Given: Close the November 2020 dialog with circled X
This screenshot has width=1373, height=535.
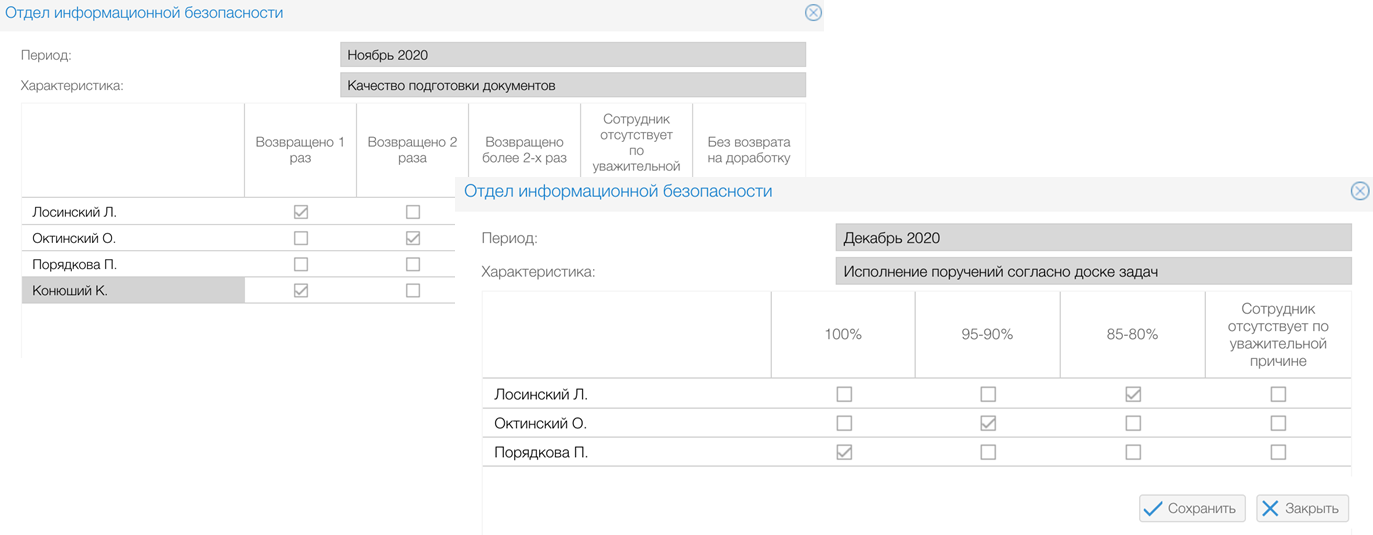Looking at the screenshot, I should click(813, 13).
